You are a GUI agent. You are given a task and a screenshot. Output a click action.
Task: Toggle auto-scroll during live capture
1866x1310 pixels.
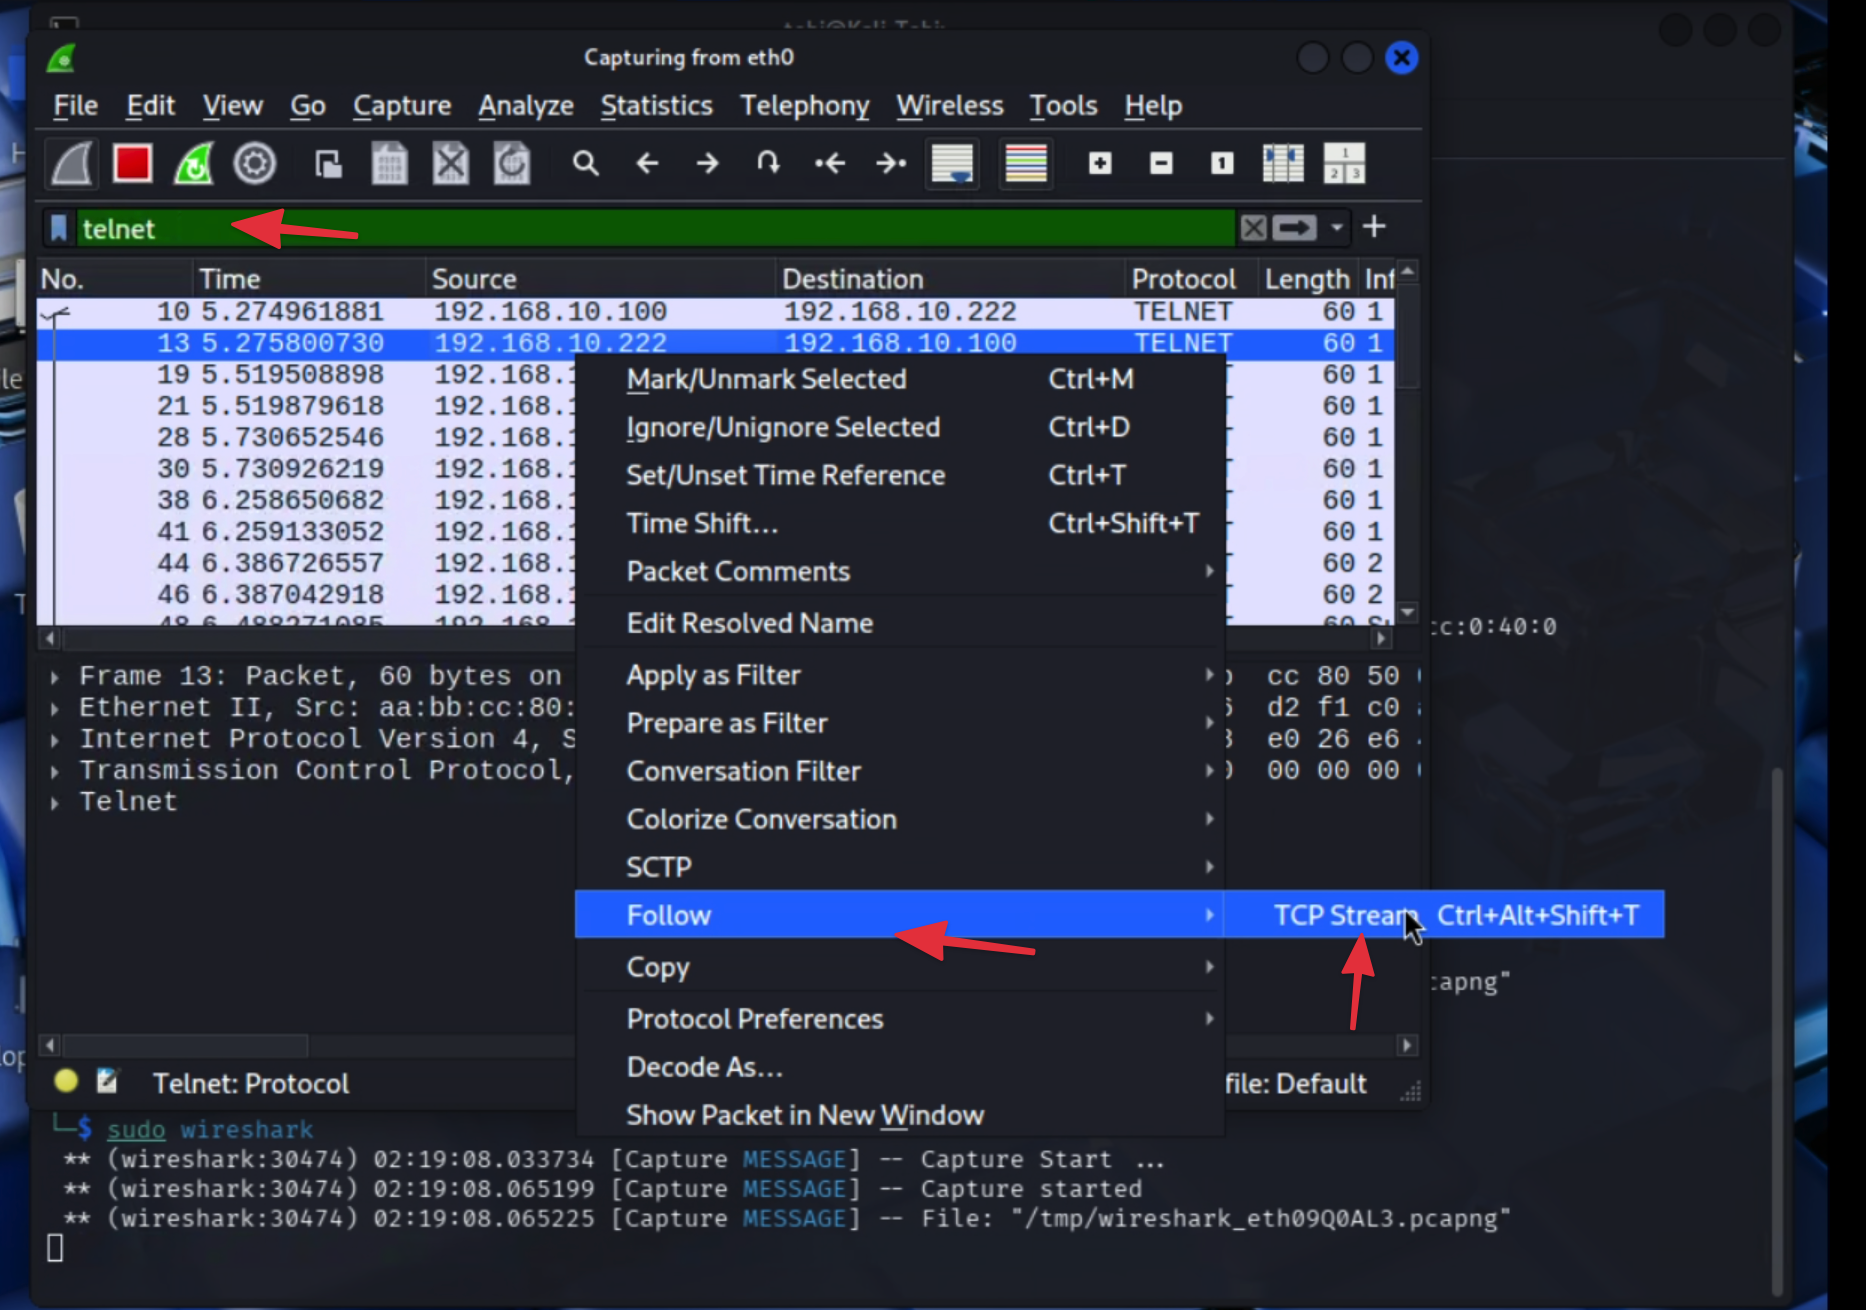pos(952,163)
